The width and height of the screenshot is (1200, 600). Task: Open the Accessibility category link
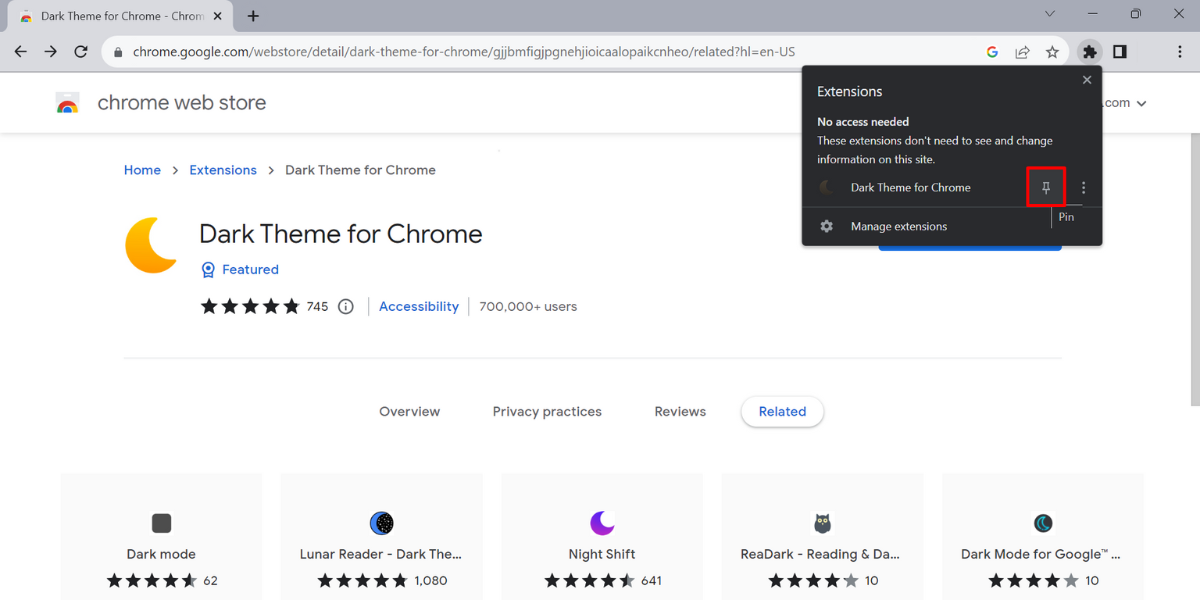(418, 306)
